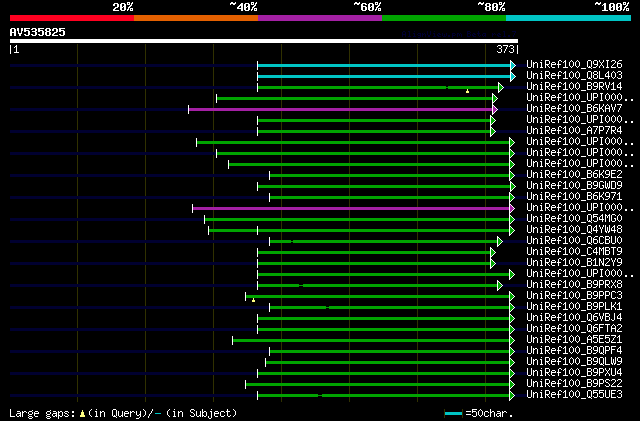Viewport: 640px width, 421px height.
Task: Click the green arrowhead ending the A5E5Z1 alignment
Action: pyautogui.click(x=512, y=341)
